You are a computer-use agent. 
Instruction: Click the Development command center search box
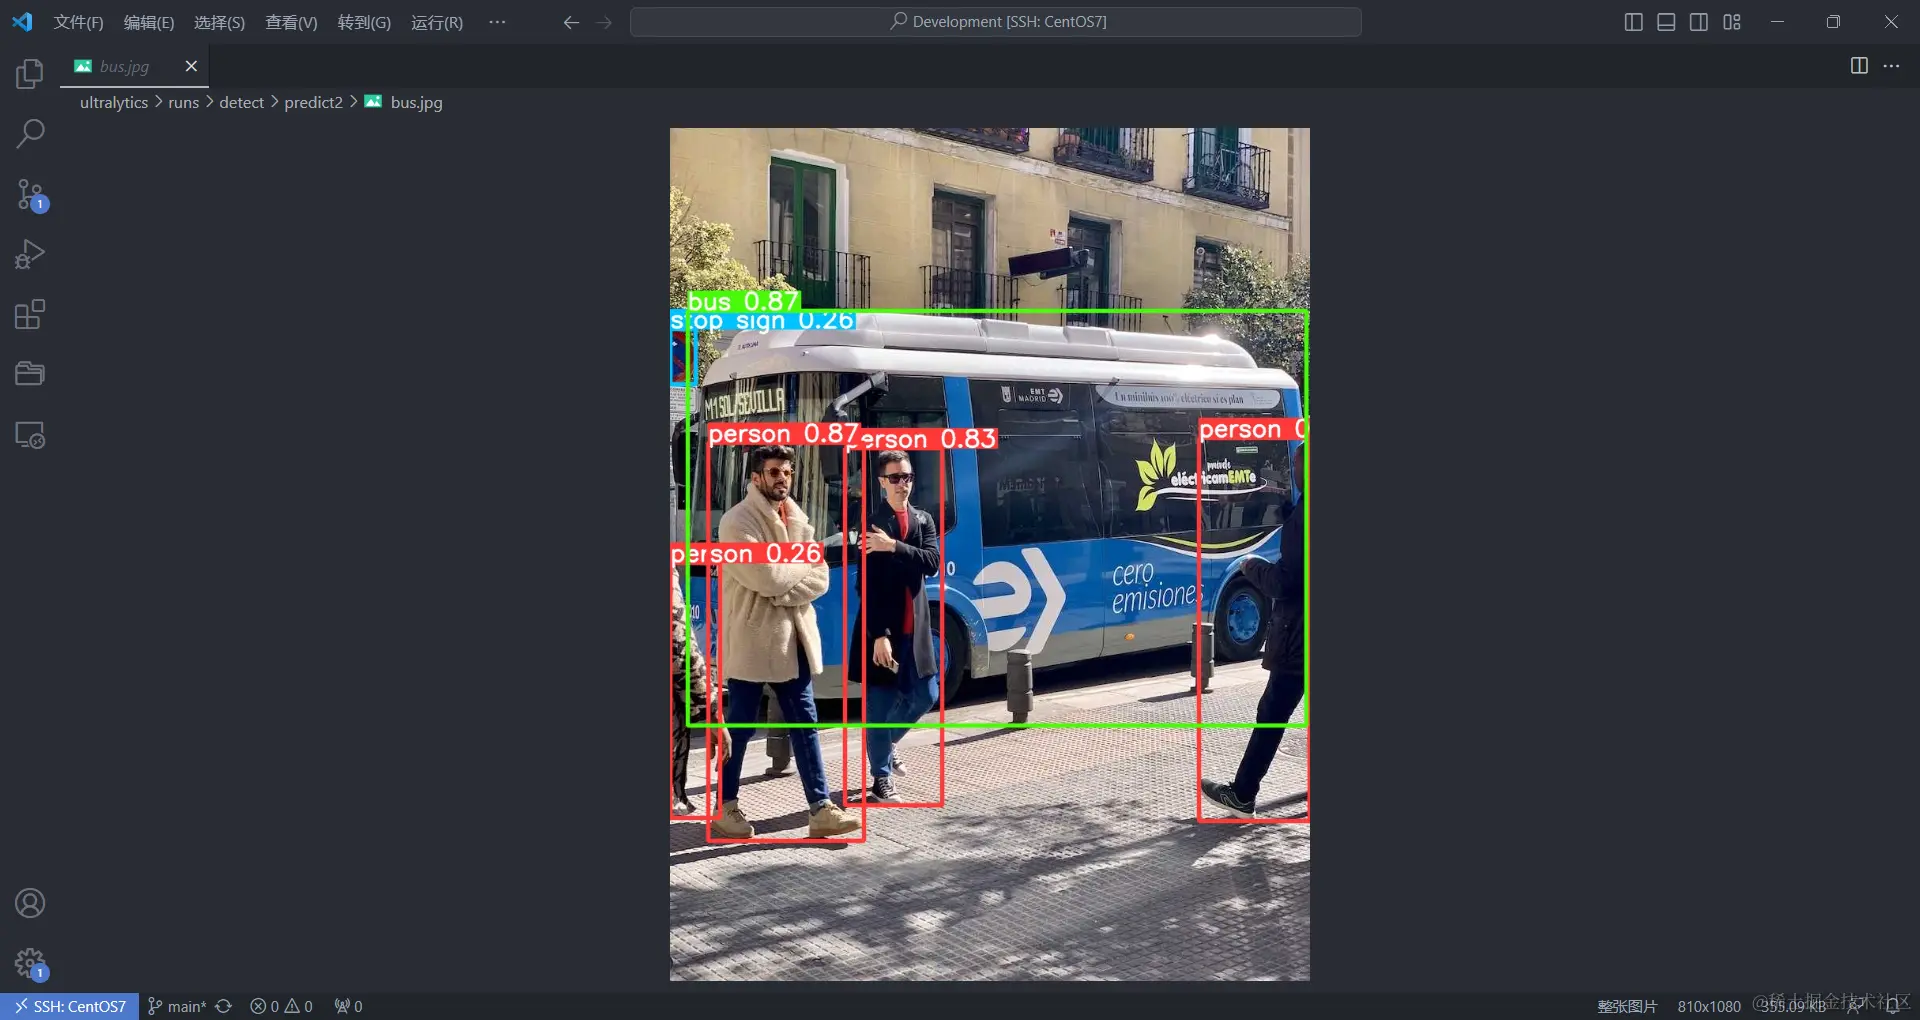[995, 22]
